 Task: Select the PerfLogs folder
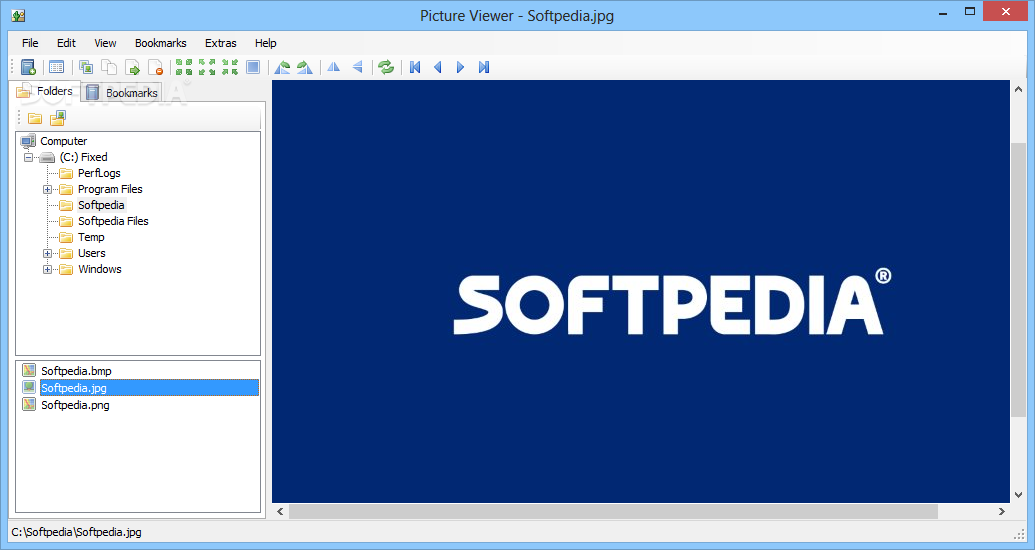(99, 173)
